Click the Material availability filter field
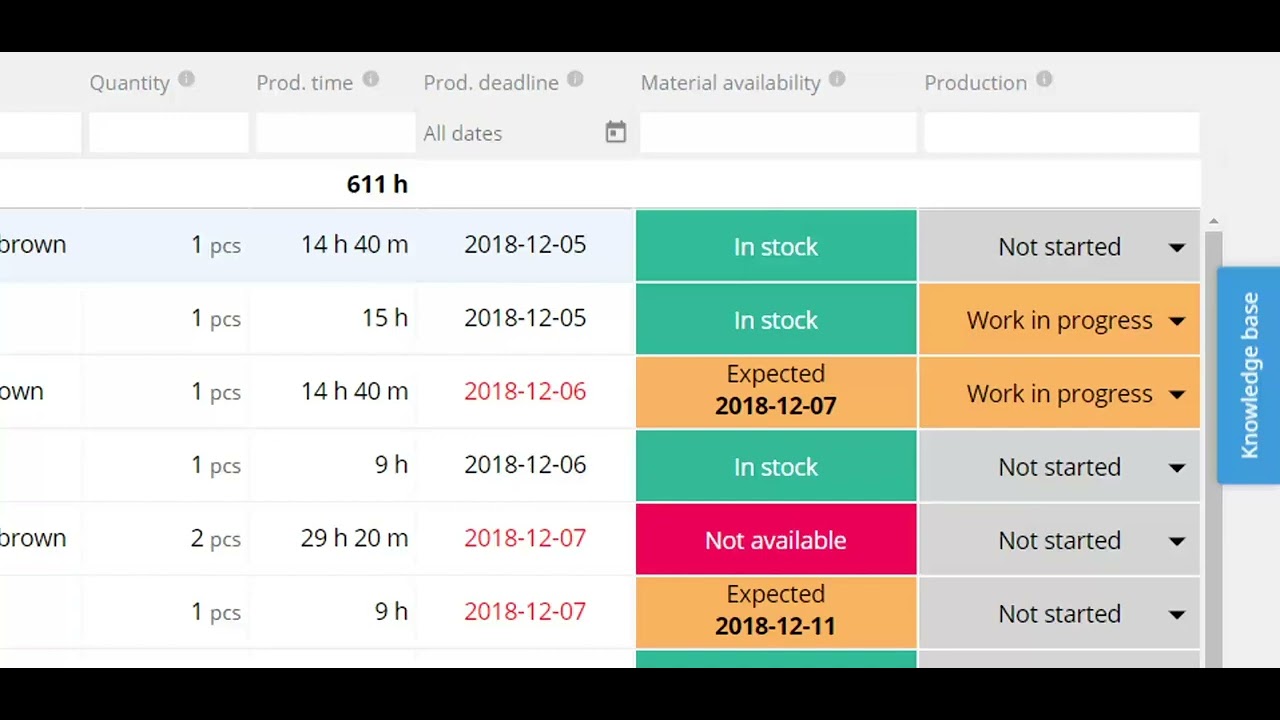This screenshot has height=720, width=1280. (777, 133)
